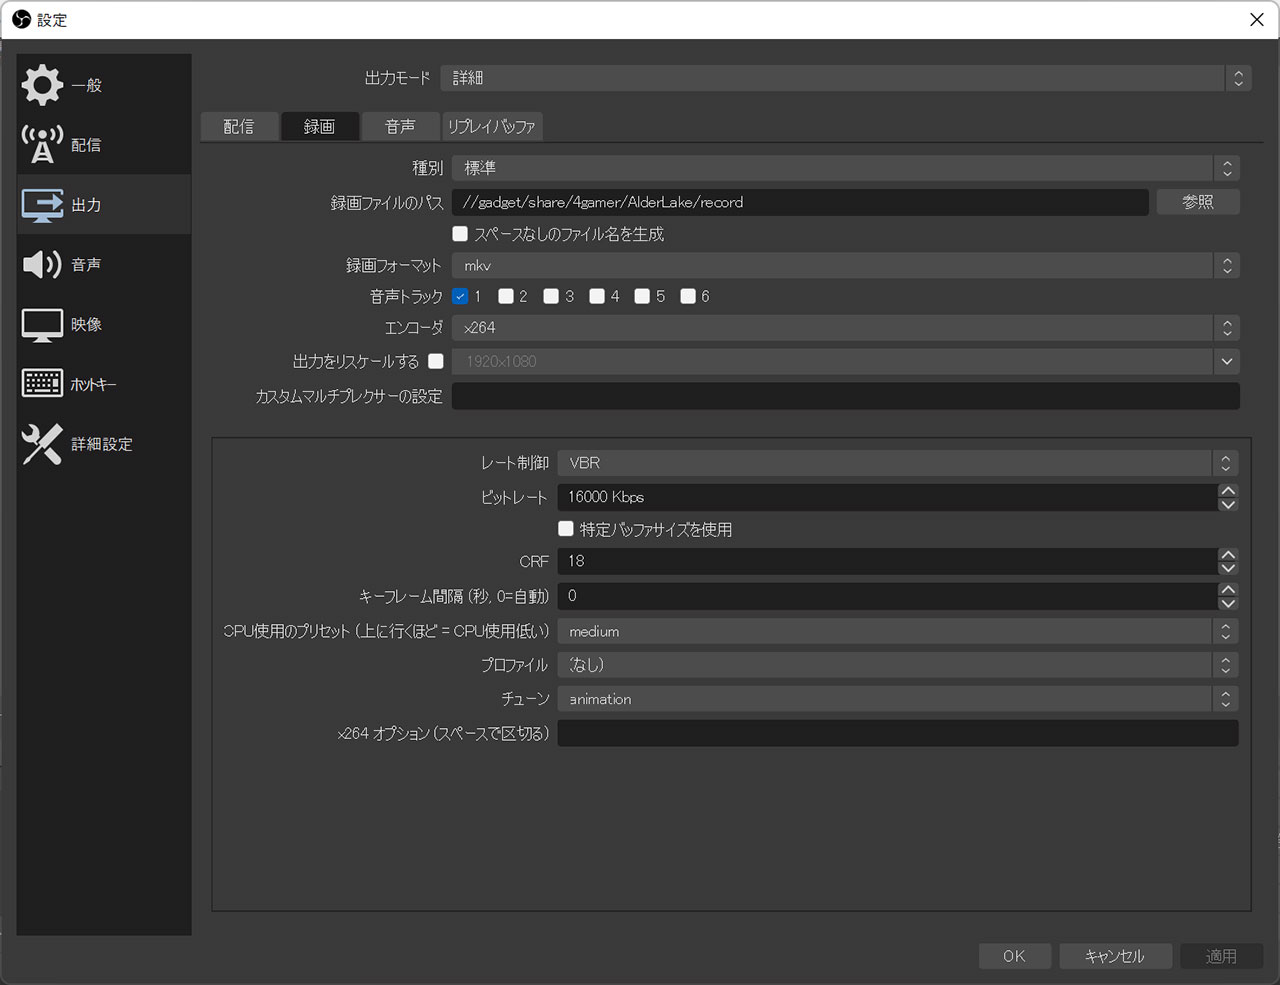This screenshot has height=985, width=1280.
Task: Enable 特定バッファサイズを使用 checkbox
Action: point(566,528)
